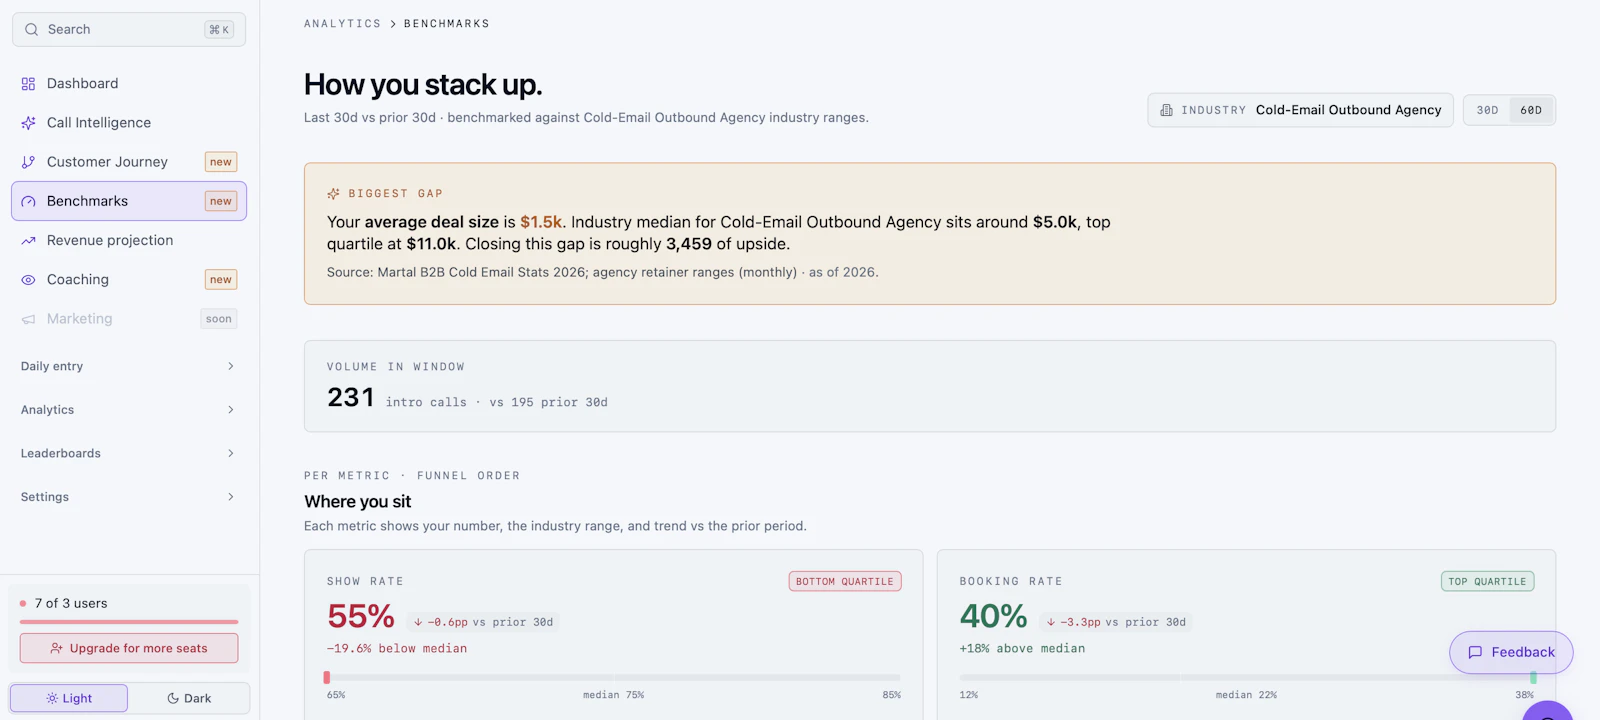Image resolution: width=1600 pixels, height=720 pixels.
Task: Click the Coaching eye icon
Action: point(28,280)
